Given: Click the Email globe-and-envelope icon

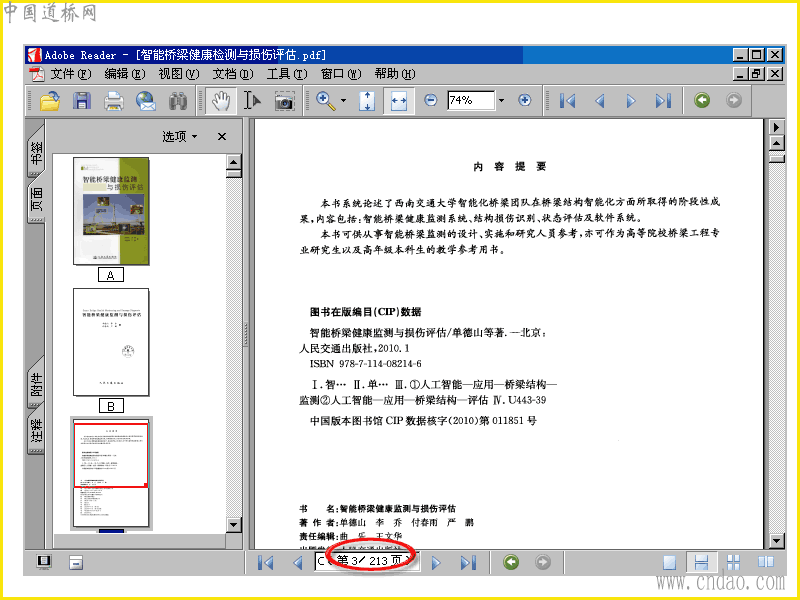Looking at the screenshot, I should pos(146,101).
